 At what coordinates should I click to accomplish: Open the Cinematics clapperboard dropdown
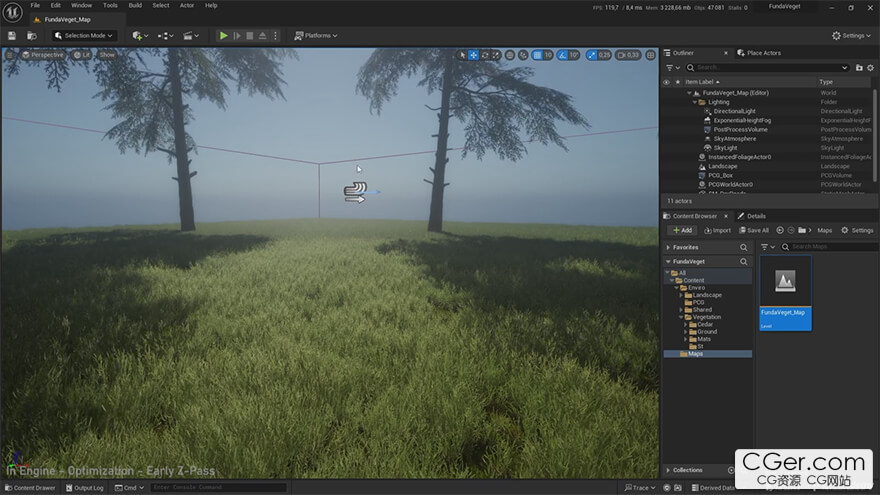(191, 35)
